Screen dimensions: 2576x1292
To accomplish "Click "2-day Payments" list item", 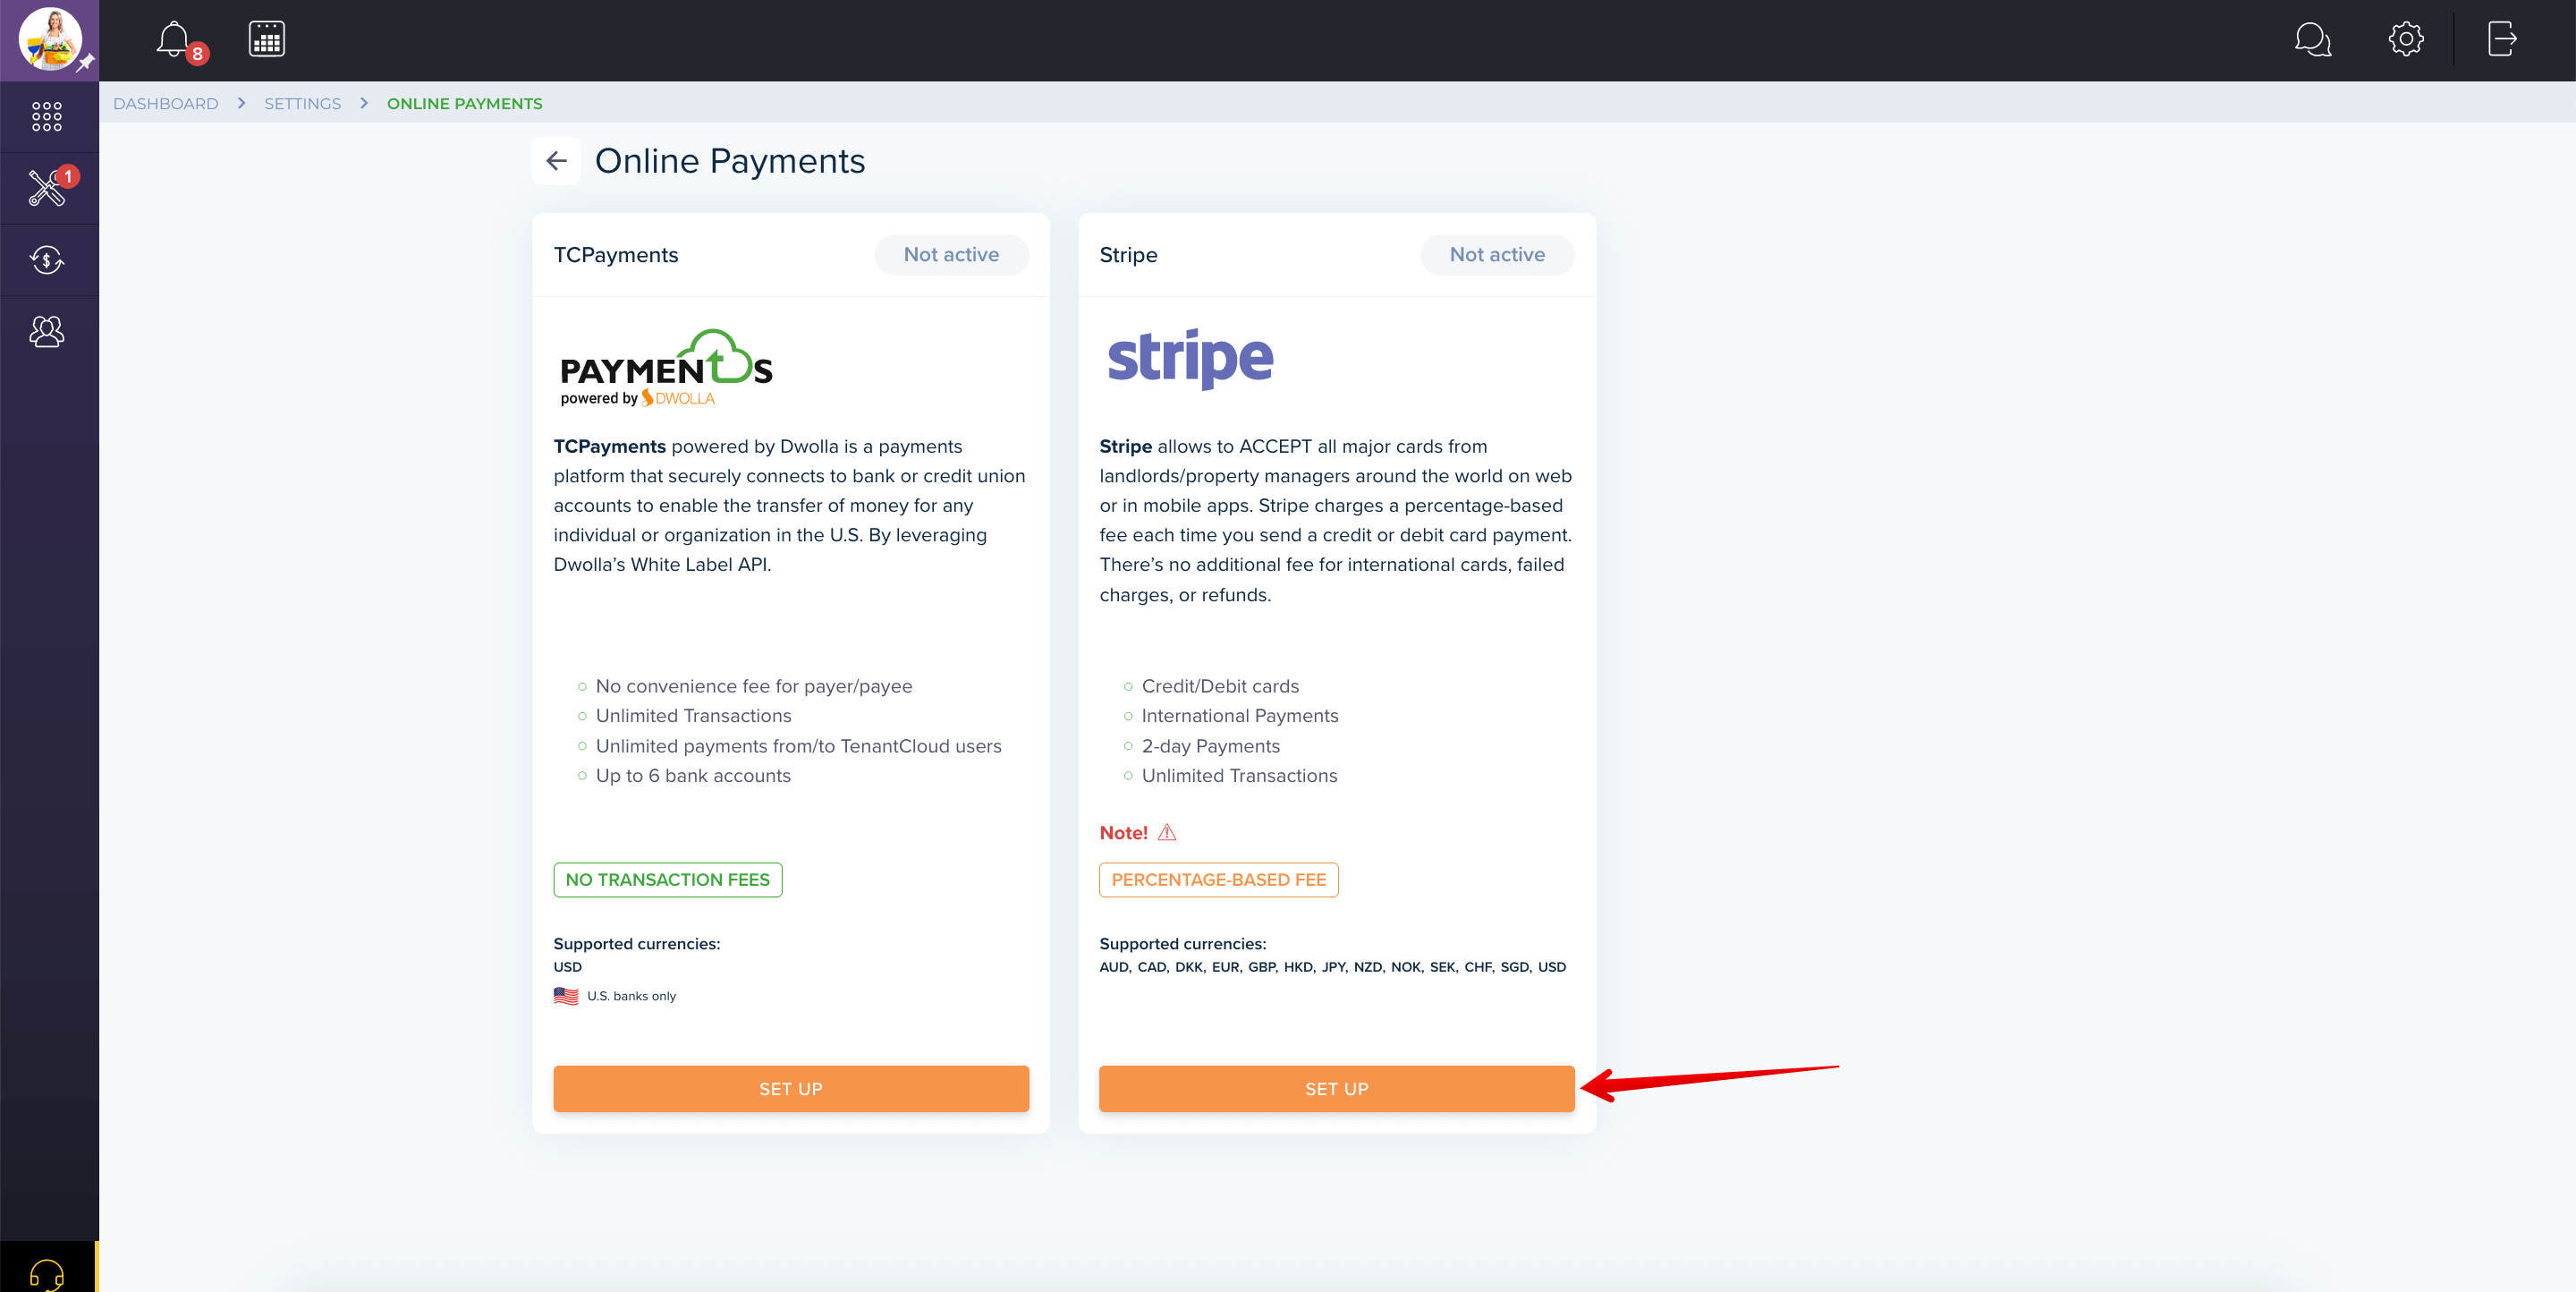I will coord(1210,746).
